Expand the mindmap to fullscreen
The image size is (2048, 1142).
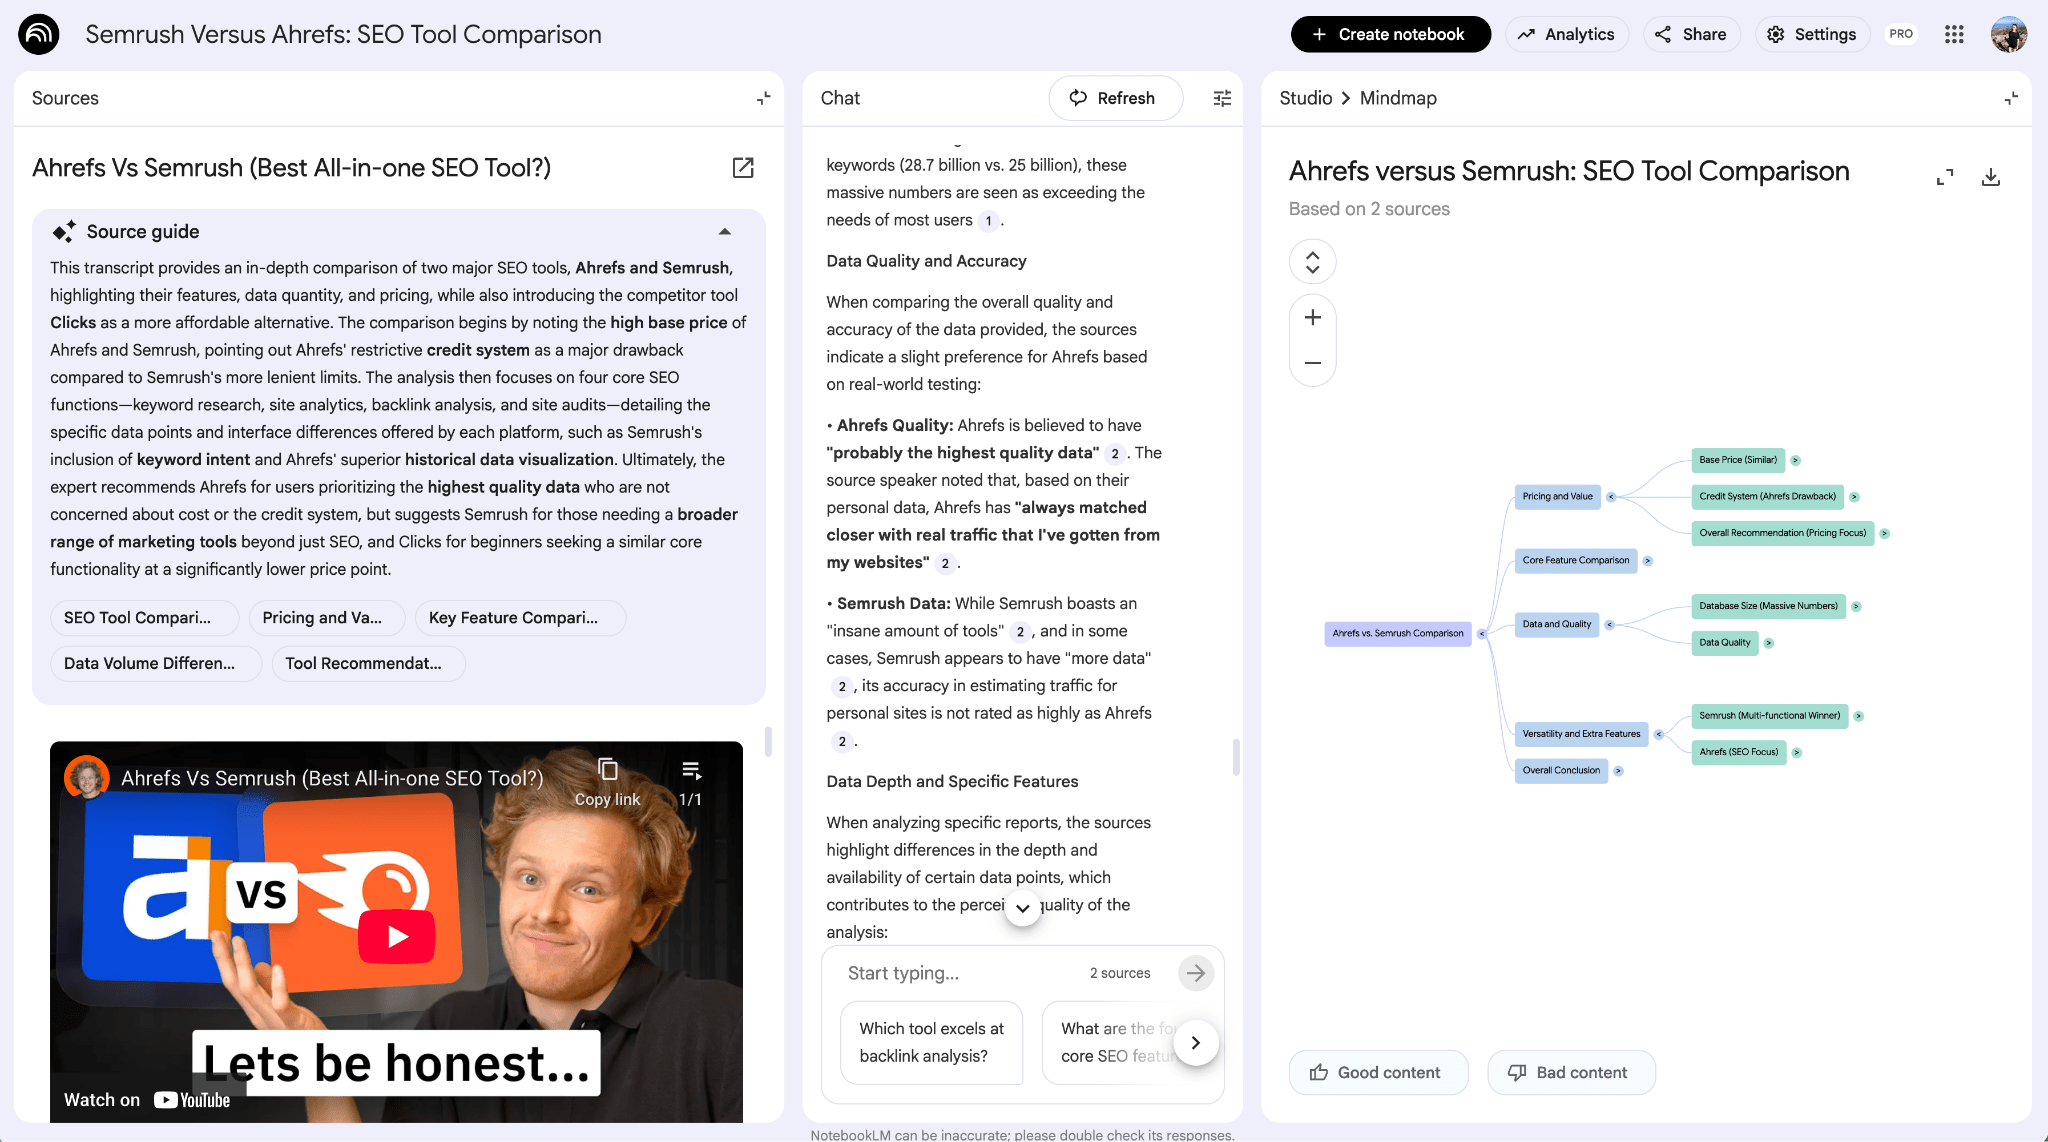[1946, 176]
